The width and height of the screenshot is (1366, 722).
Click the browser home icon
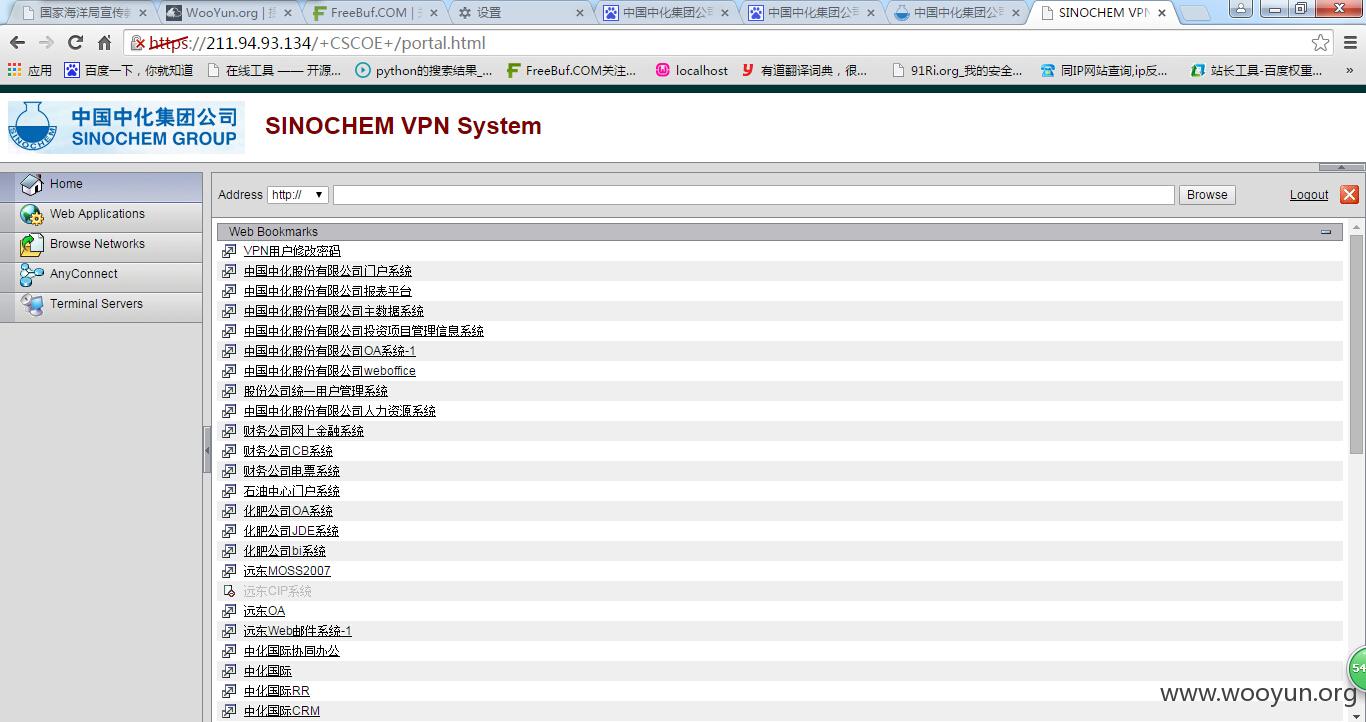click(104, 43)
